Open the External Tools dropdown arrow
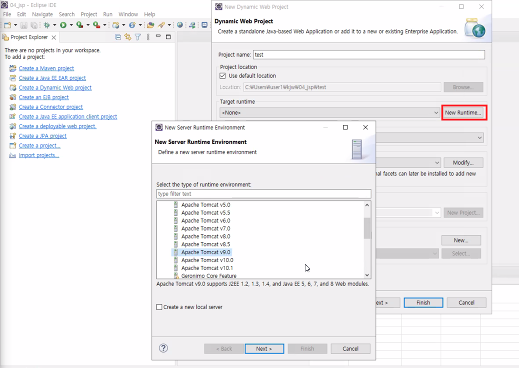 tap(104, 25)
